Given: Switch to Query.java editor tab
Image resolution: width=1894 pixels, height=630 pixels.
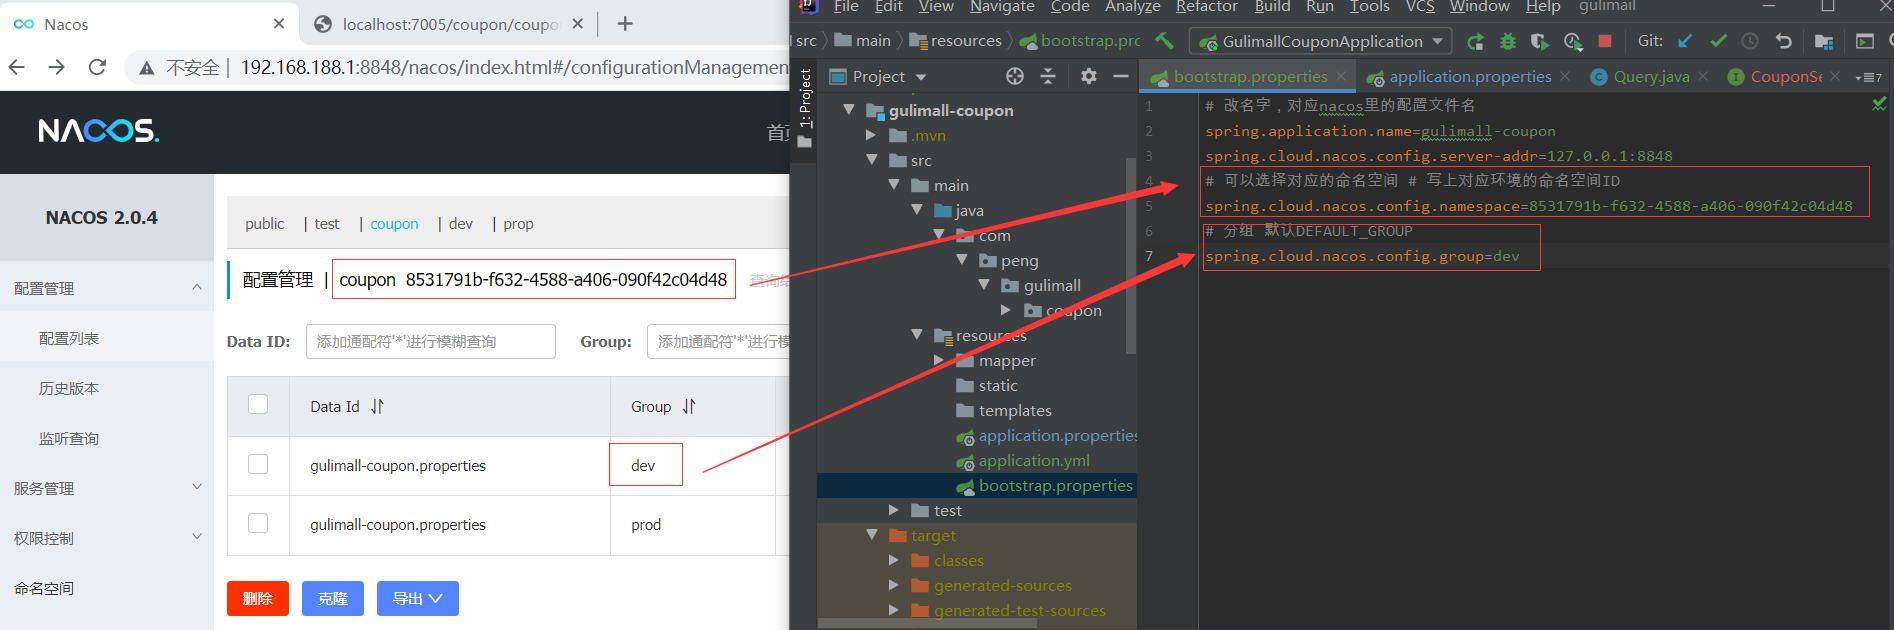Looking at the screenshot, I should pos(1651,76).
